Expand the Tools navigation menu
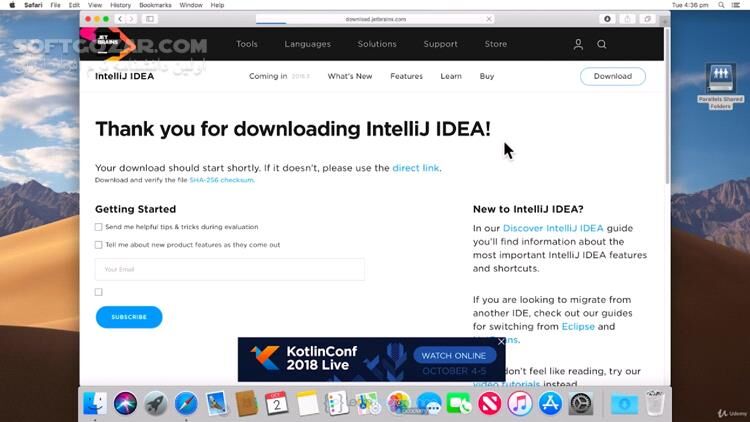Screen dimensions: 750x422 pyautogui.click(x=247, y=44)
